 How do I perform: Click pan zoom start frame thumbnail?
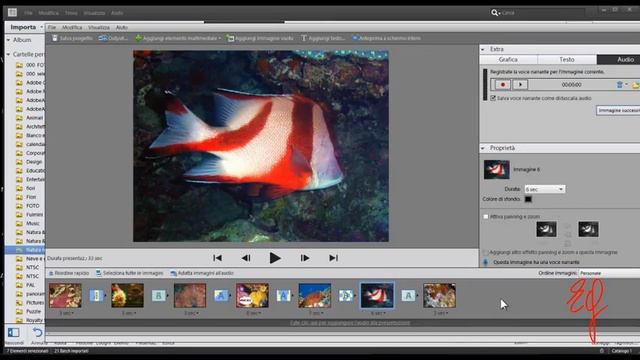coord(546,229)
